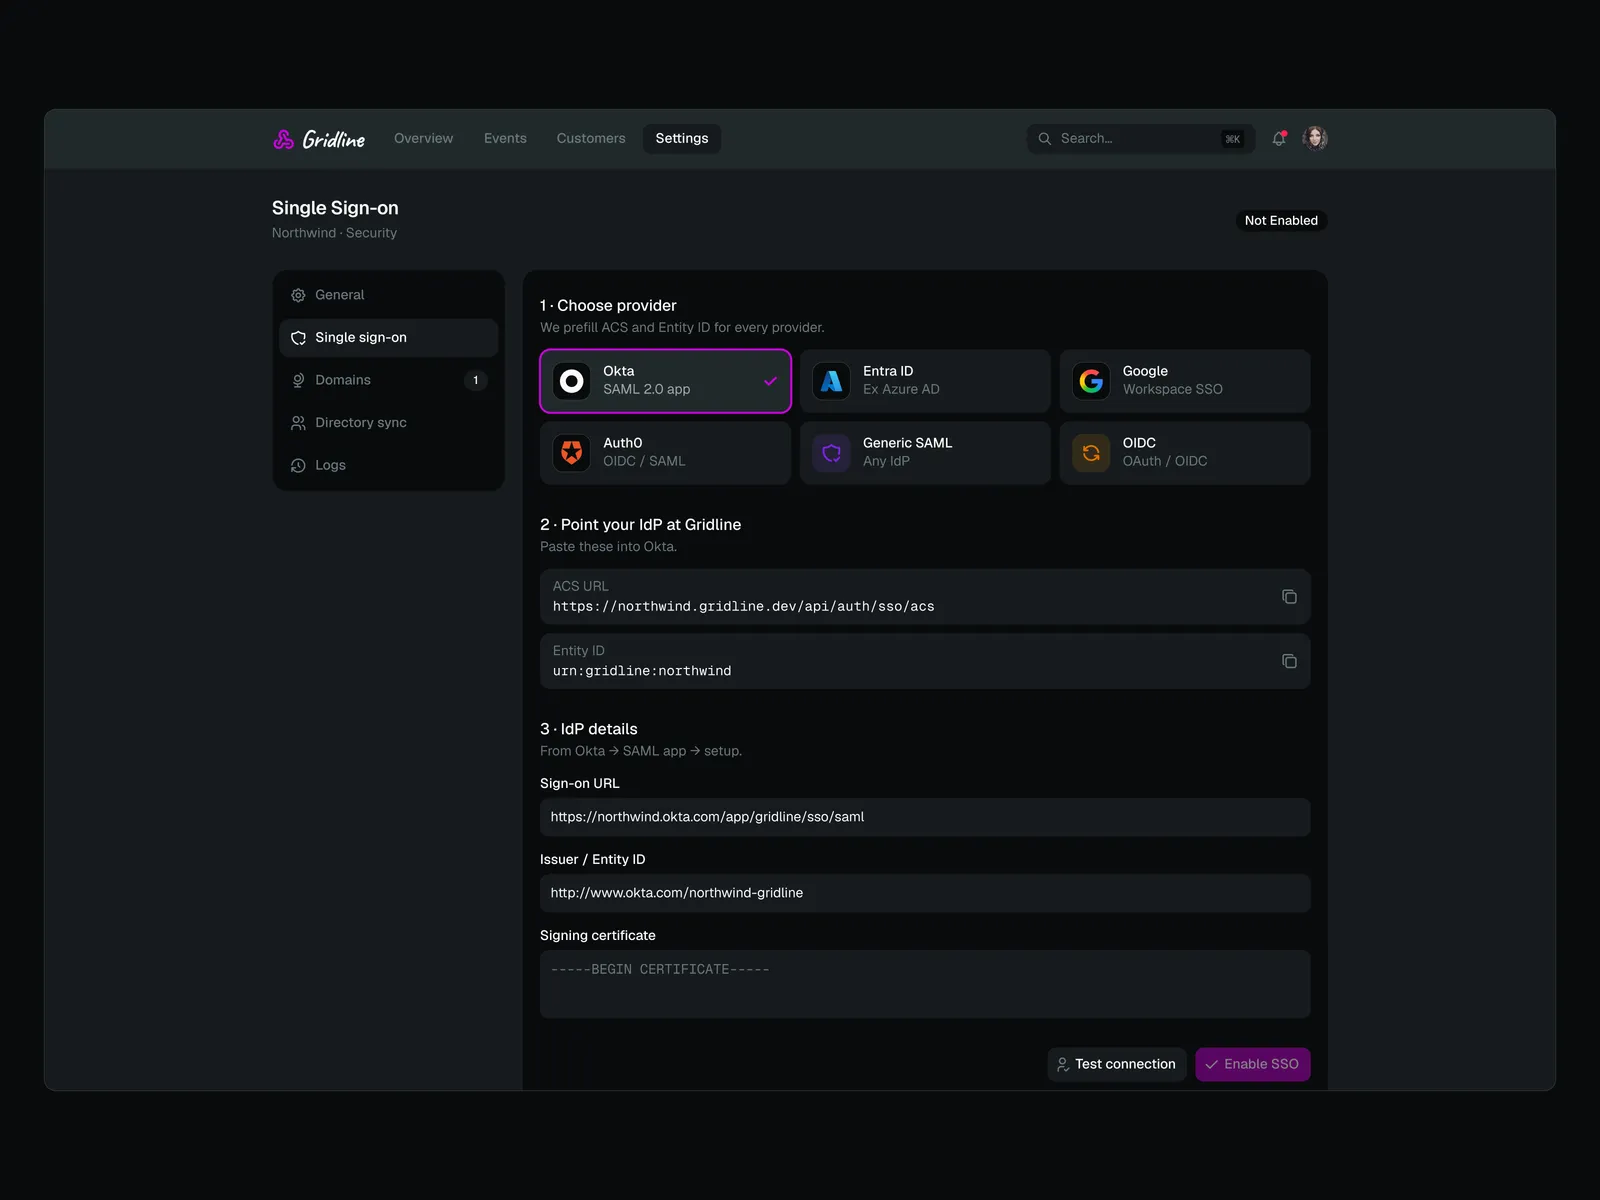Choose OIDC OAuth provider
The height and width of the screenshot is (1200, 1600).
[1185, 453]
